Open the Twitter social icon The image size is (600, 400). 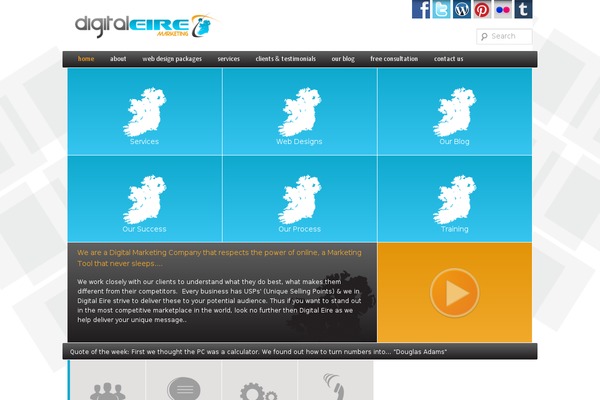pyautogui.click(x=441, y=9)
